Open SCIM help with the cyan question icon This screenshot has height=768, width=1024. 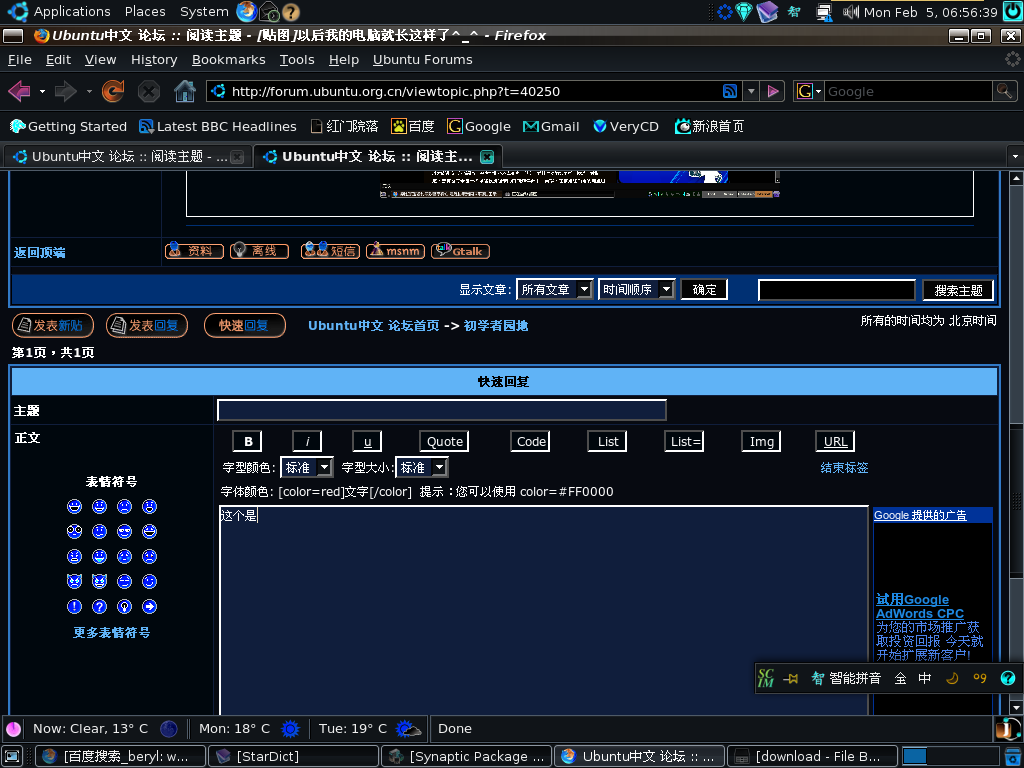[x=1008, y=678]
